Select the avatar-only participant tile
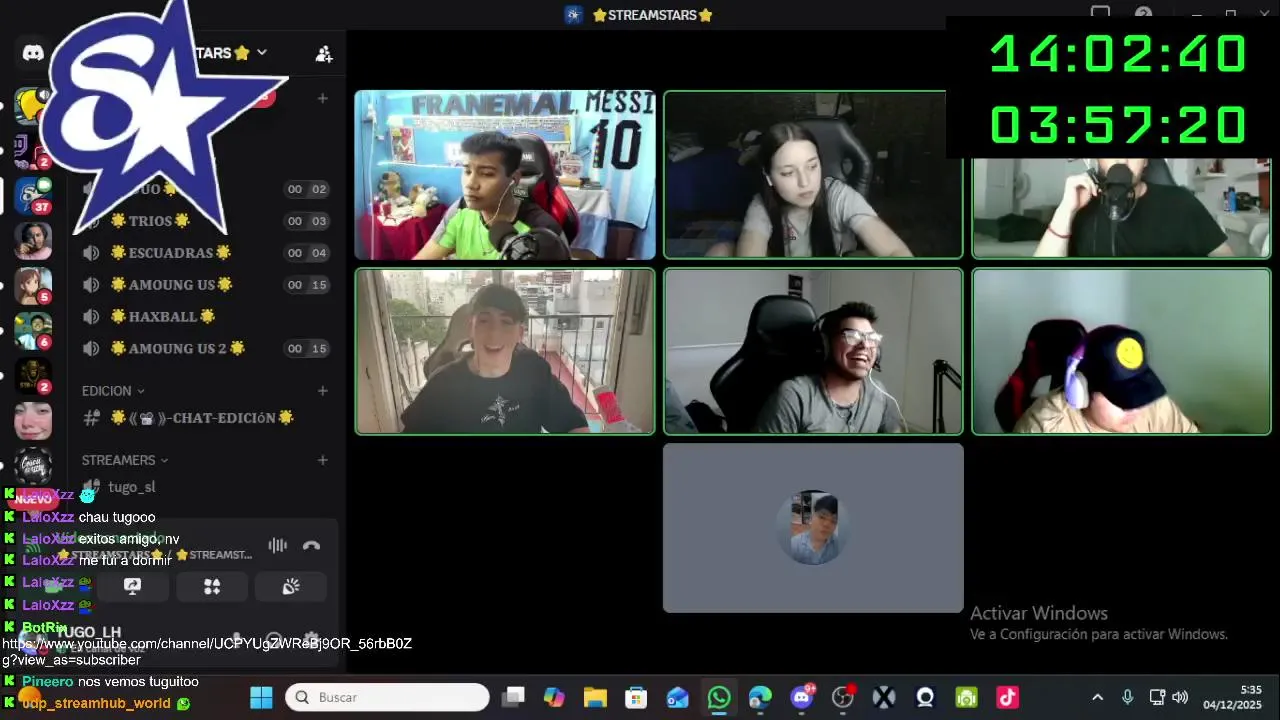This screenshot has width=1280, height=720. [x=813, y=528]
